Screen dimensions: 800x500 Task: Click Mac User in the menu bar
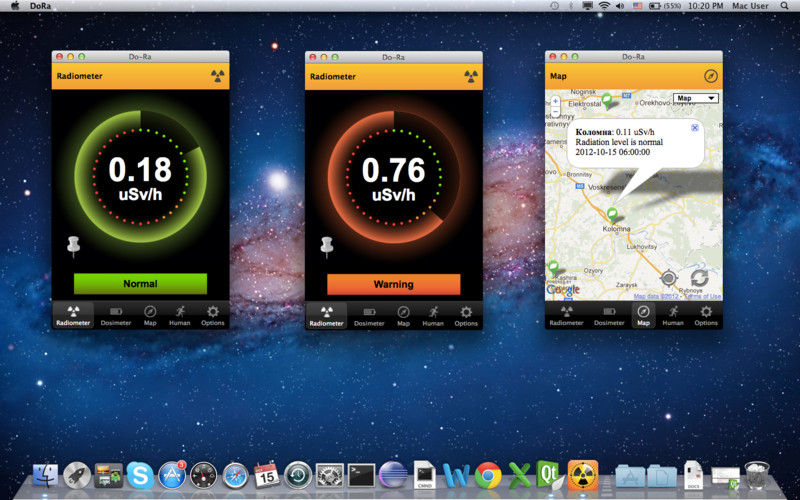[750, 6]
